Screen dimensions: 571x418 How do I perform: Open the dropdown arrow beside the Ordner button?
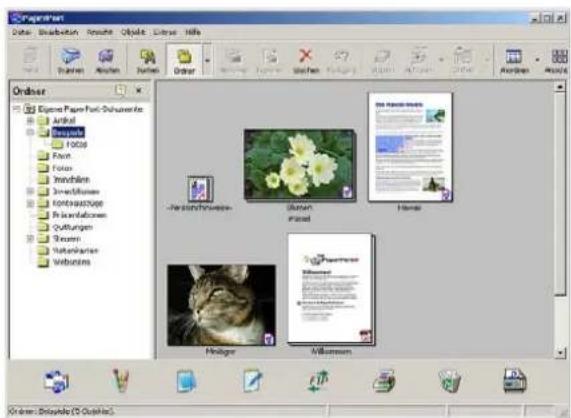click(x=207, y=60)
